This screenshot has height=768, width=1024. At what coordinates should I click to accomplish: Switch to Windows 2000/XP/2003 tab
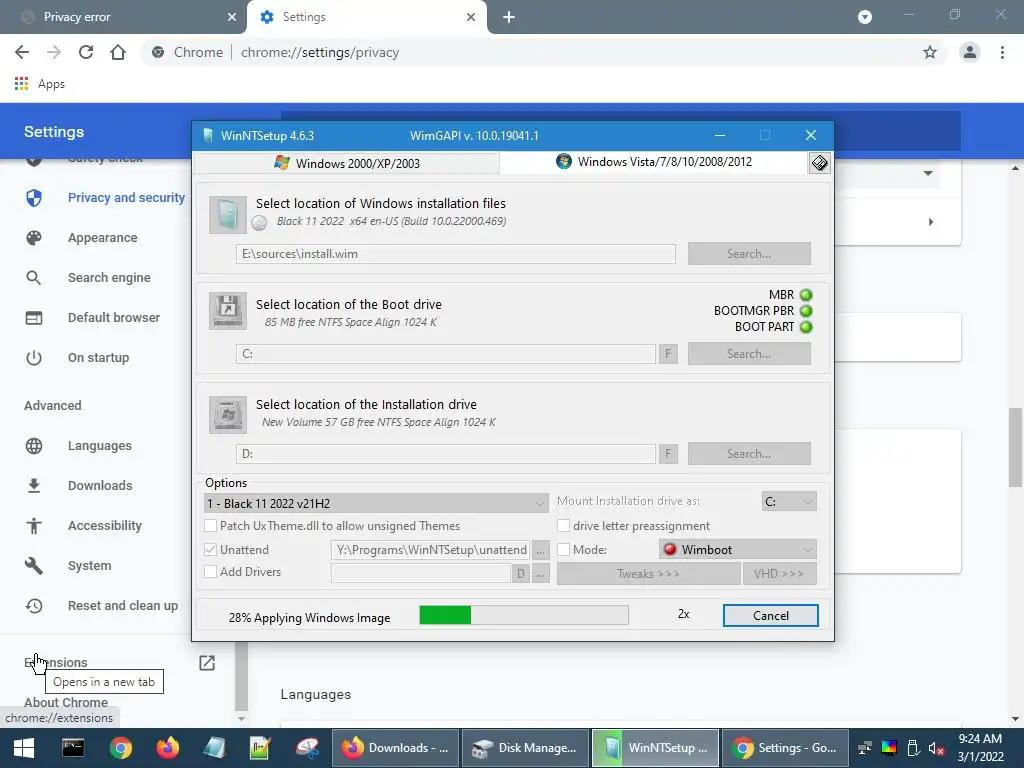[347, 163]
